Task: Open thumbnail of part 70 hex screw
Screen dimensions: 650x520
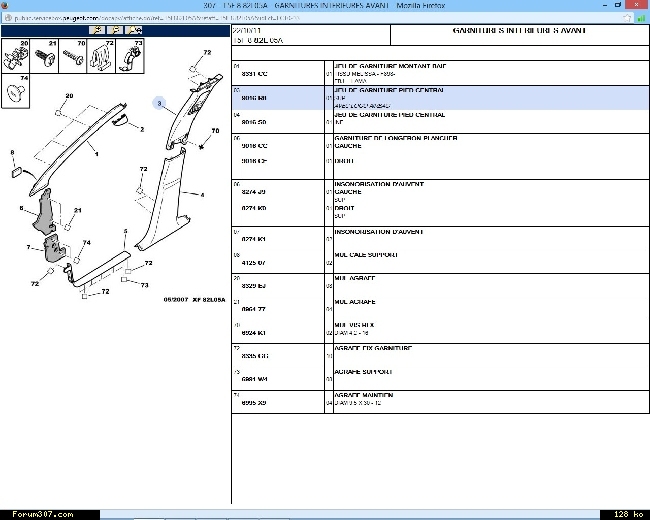Action: coord(73,56)
